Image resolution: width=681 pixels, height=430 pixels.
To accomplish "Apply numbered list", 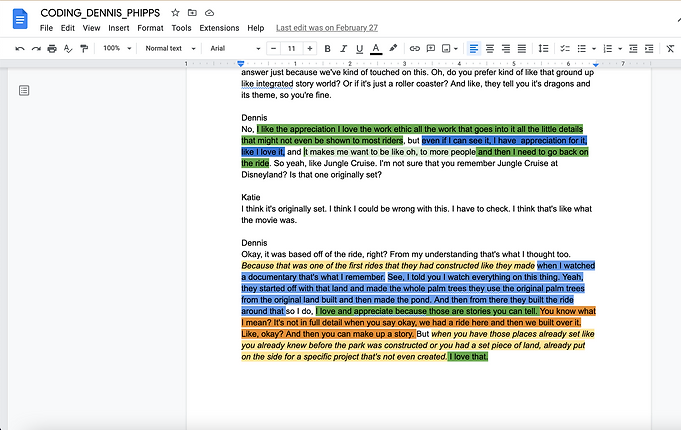I will click(608, 49).
